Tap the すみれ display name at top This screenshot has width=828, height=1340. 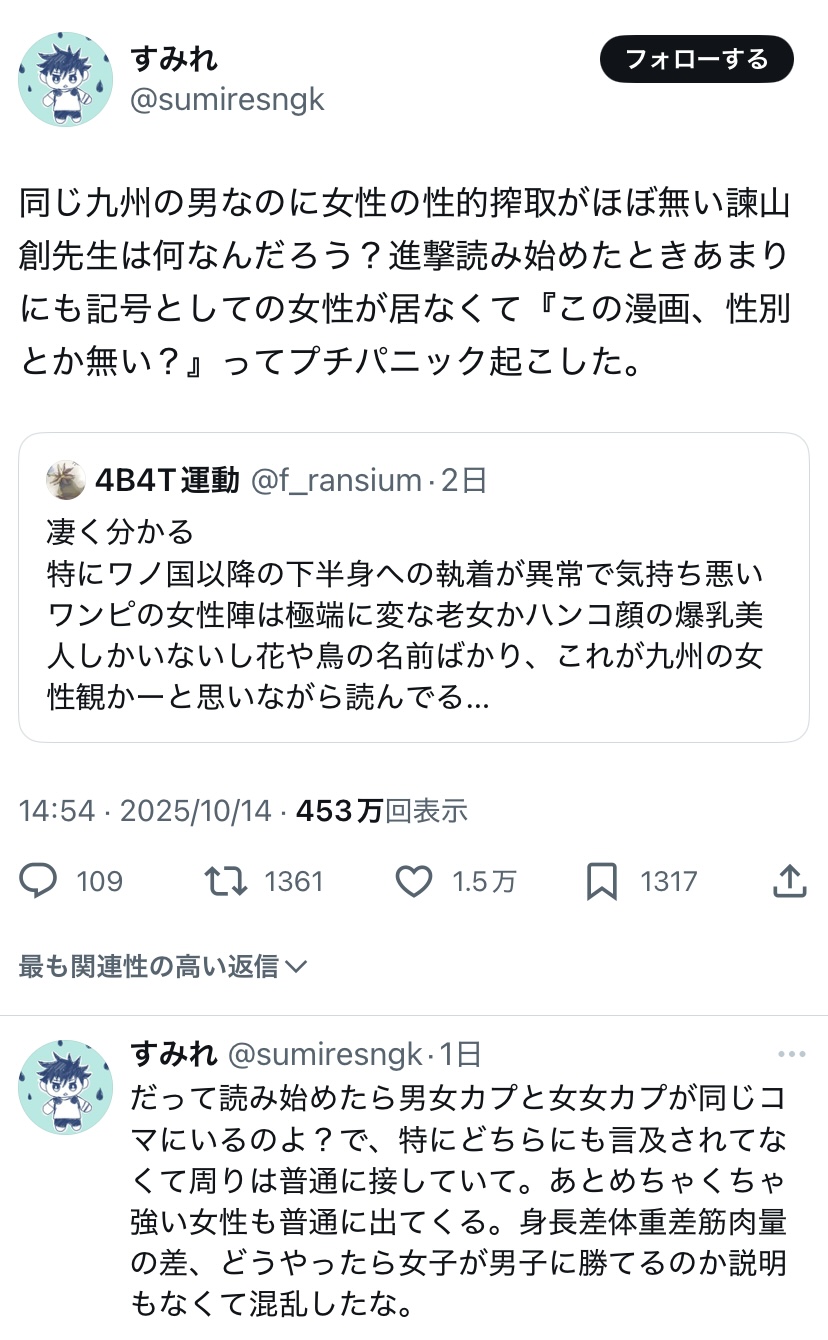click(x=174, y=59)
